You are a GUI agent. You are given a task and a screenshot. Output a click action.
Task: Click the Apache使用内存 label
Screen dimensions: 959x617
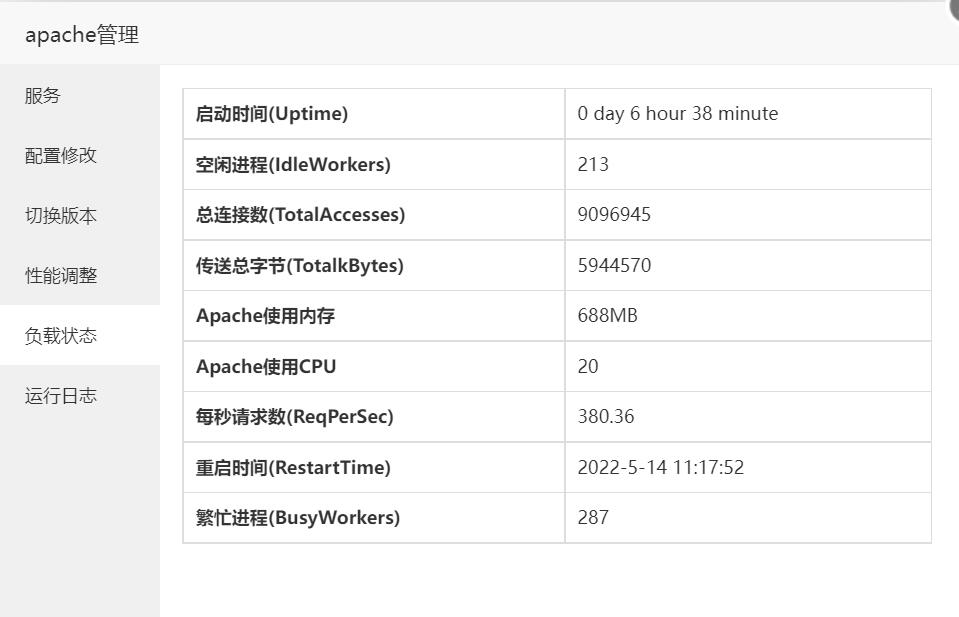(265, 316)
